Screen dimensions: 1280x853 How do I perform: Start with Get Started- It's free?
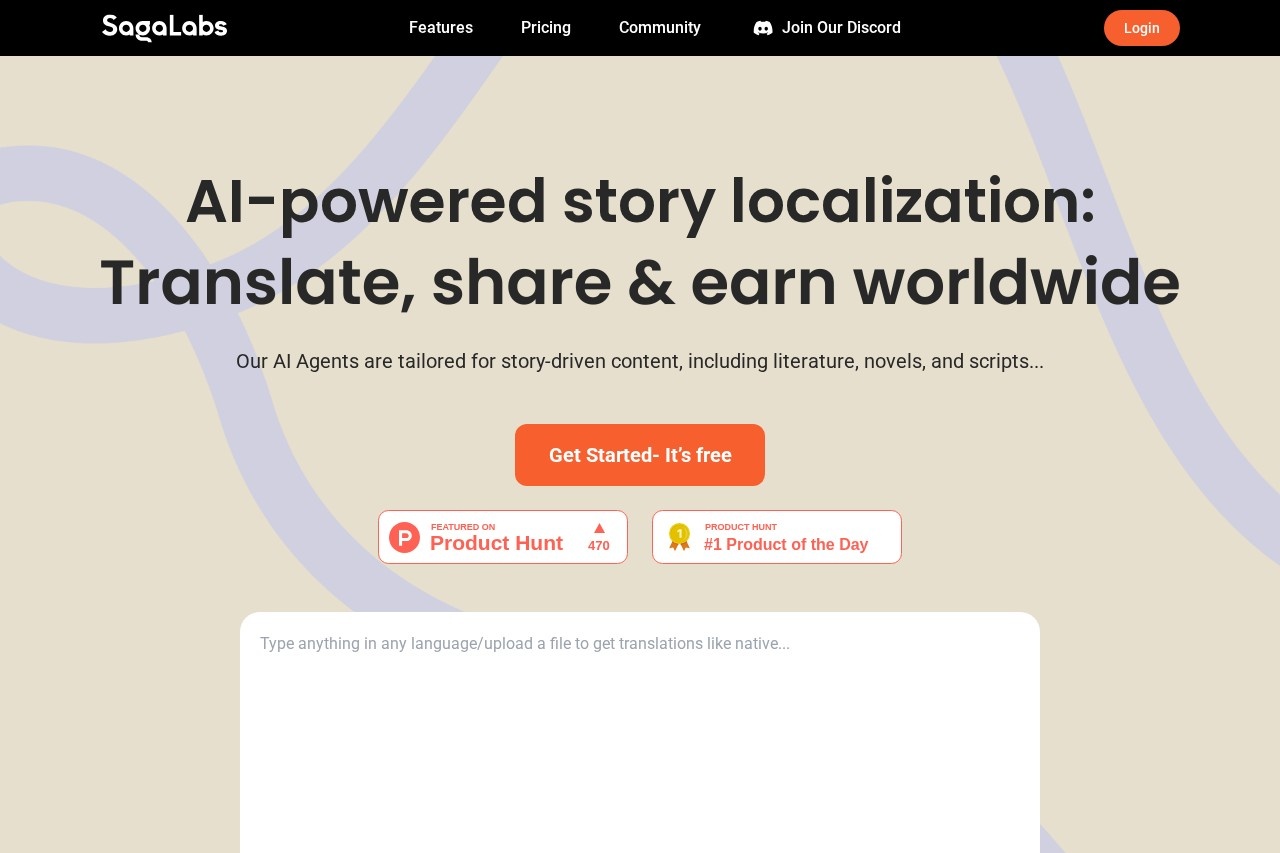tap(640, 455)
